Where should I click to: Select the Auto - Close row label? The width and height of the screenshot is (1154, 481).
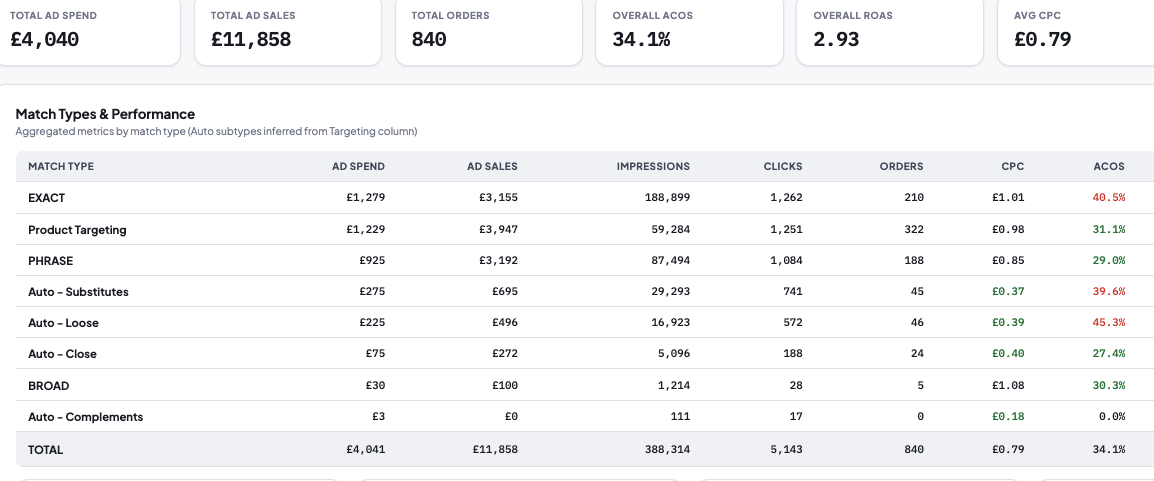tap(63, 354)
